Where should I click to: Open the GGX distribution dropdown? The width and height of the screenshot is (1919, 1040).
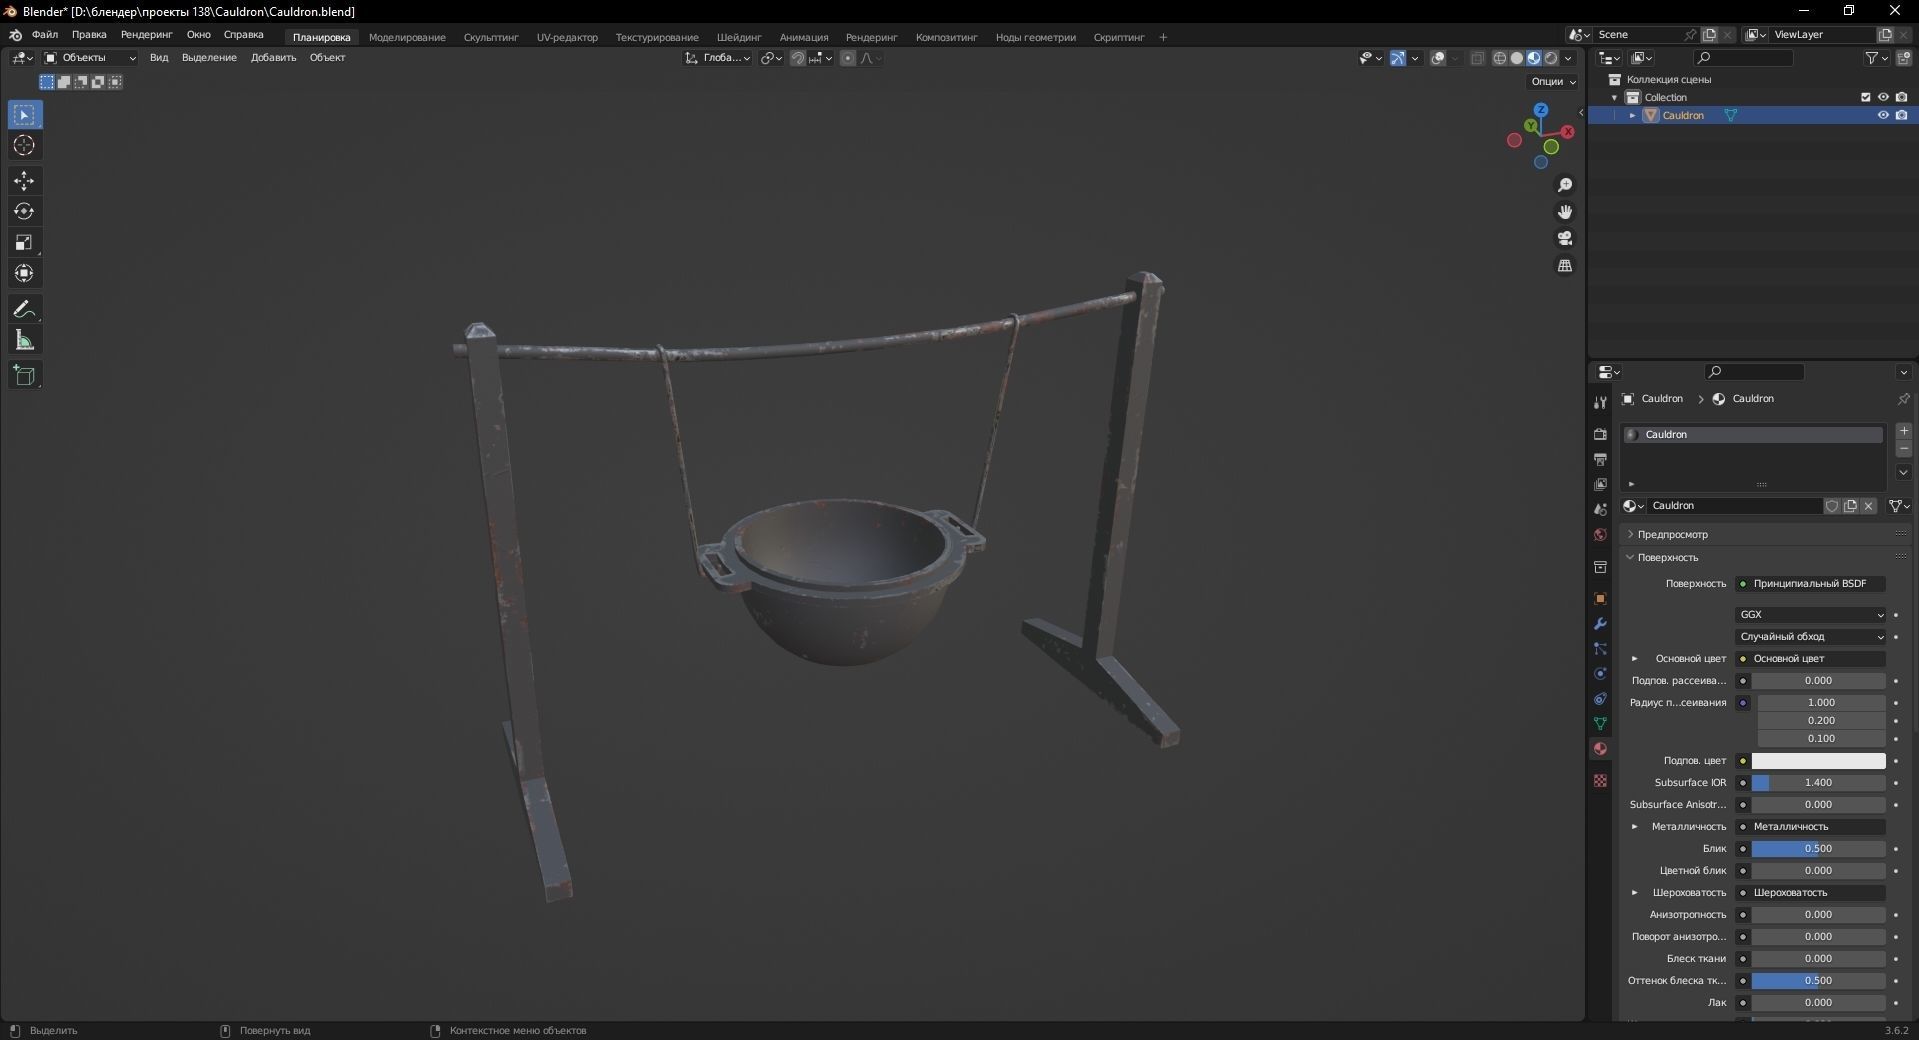tap(1811, 615)
